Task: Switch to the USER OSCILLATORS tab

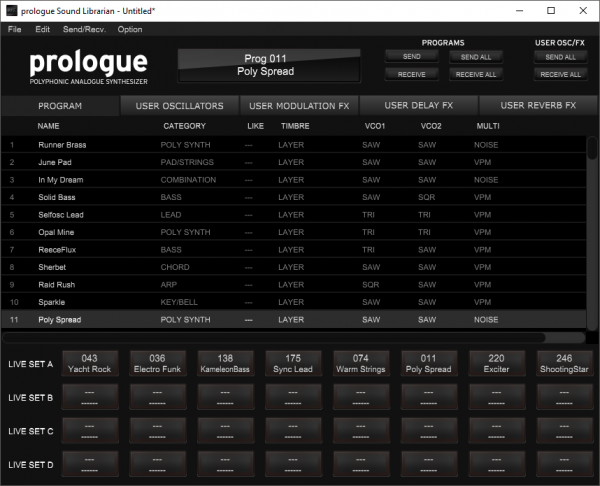Action: point(179,106)
